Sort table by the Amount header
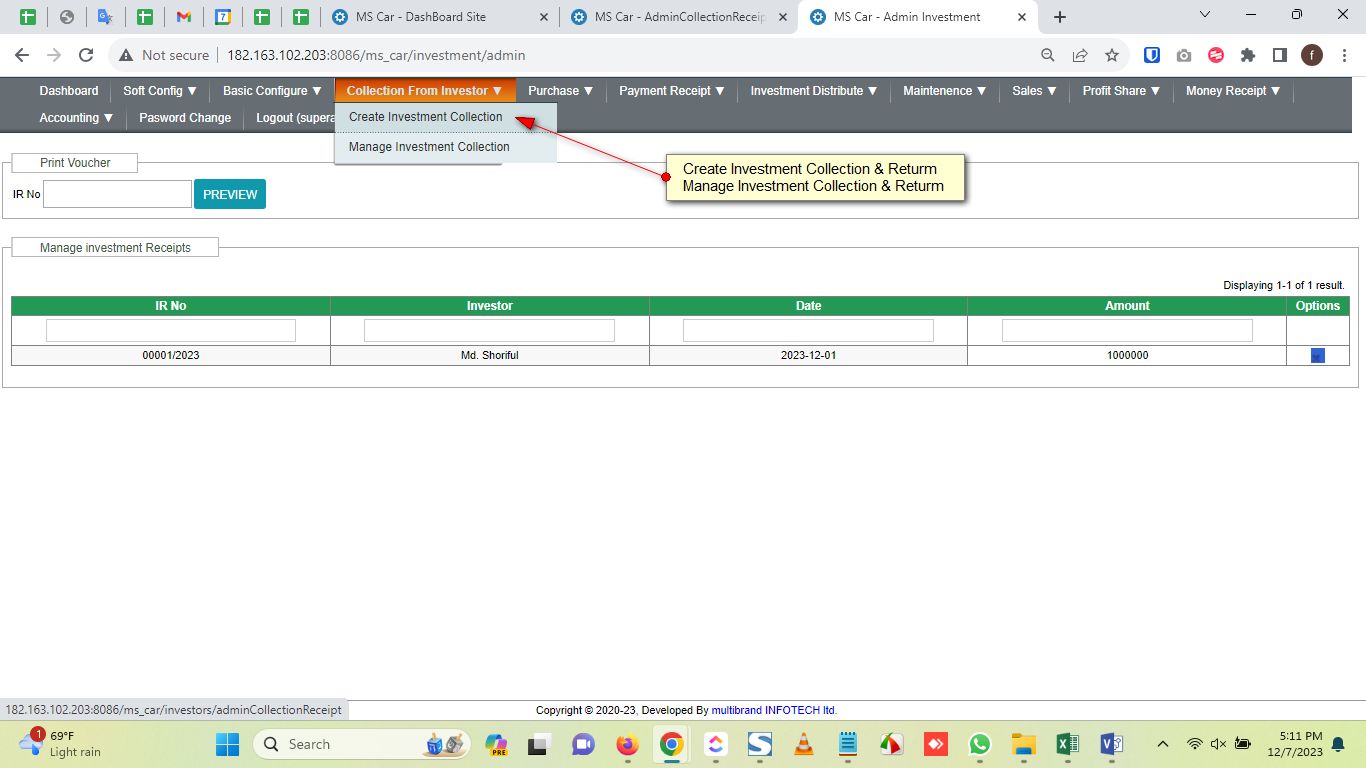This screenshot has height=768, width=1366. [1127, 306]
